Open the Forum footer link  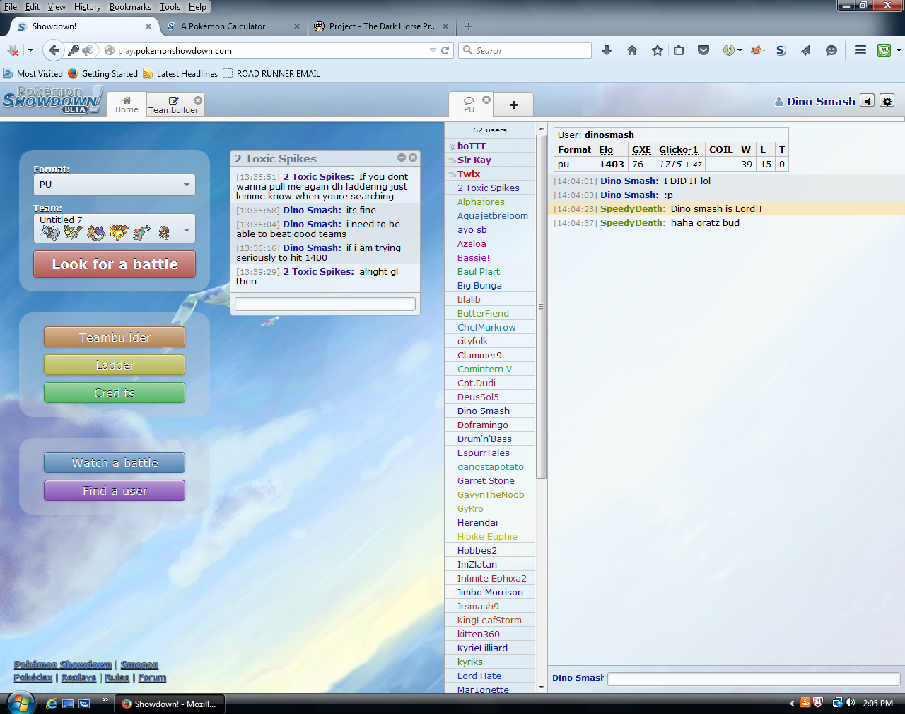coord(152,678)
